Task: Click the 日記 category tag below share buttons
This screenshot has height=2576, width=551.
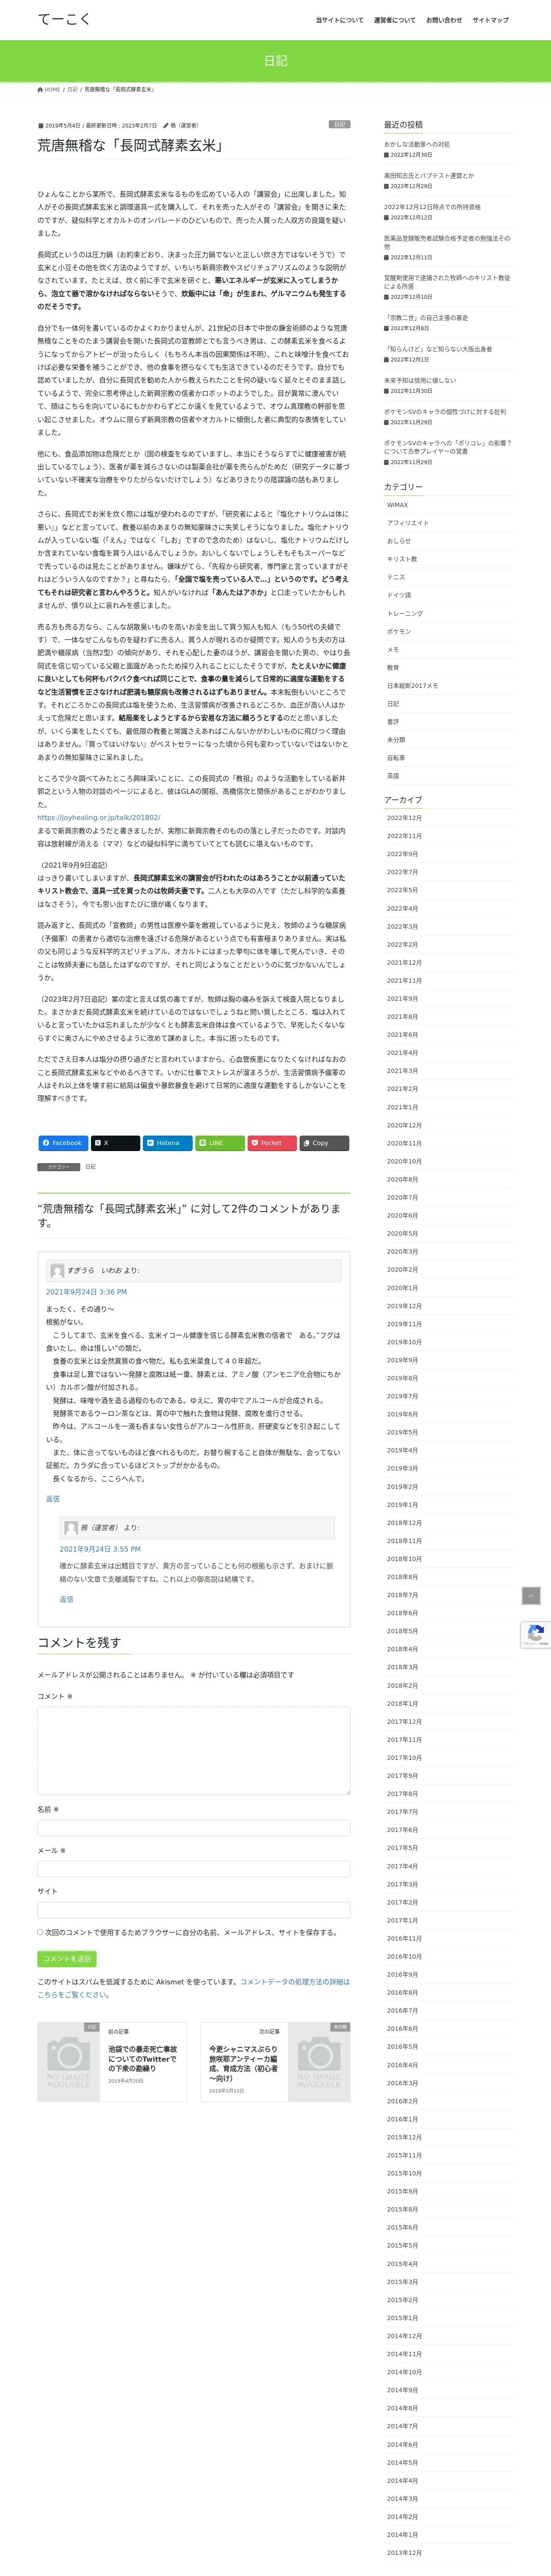Action: 90,1167
